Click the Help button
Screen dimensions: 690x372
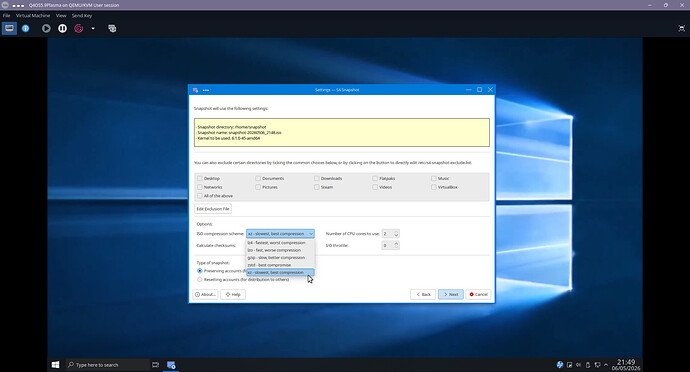[x=233, y=295]
